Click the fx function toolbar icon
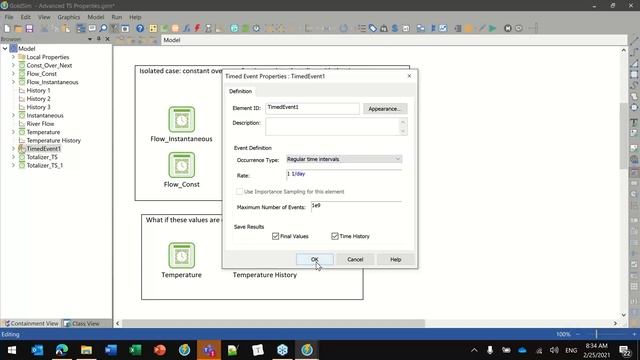Screen dimensions: 640x360 [x=187, y=29]
